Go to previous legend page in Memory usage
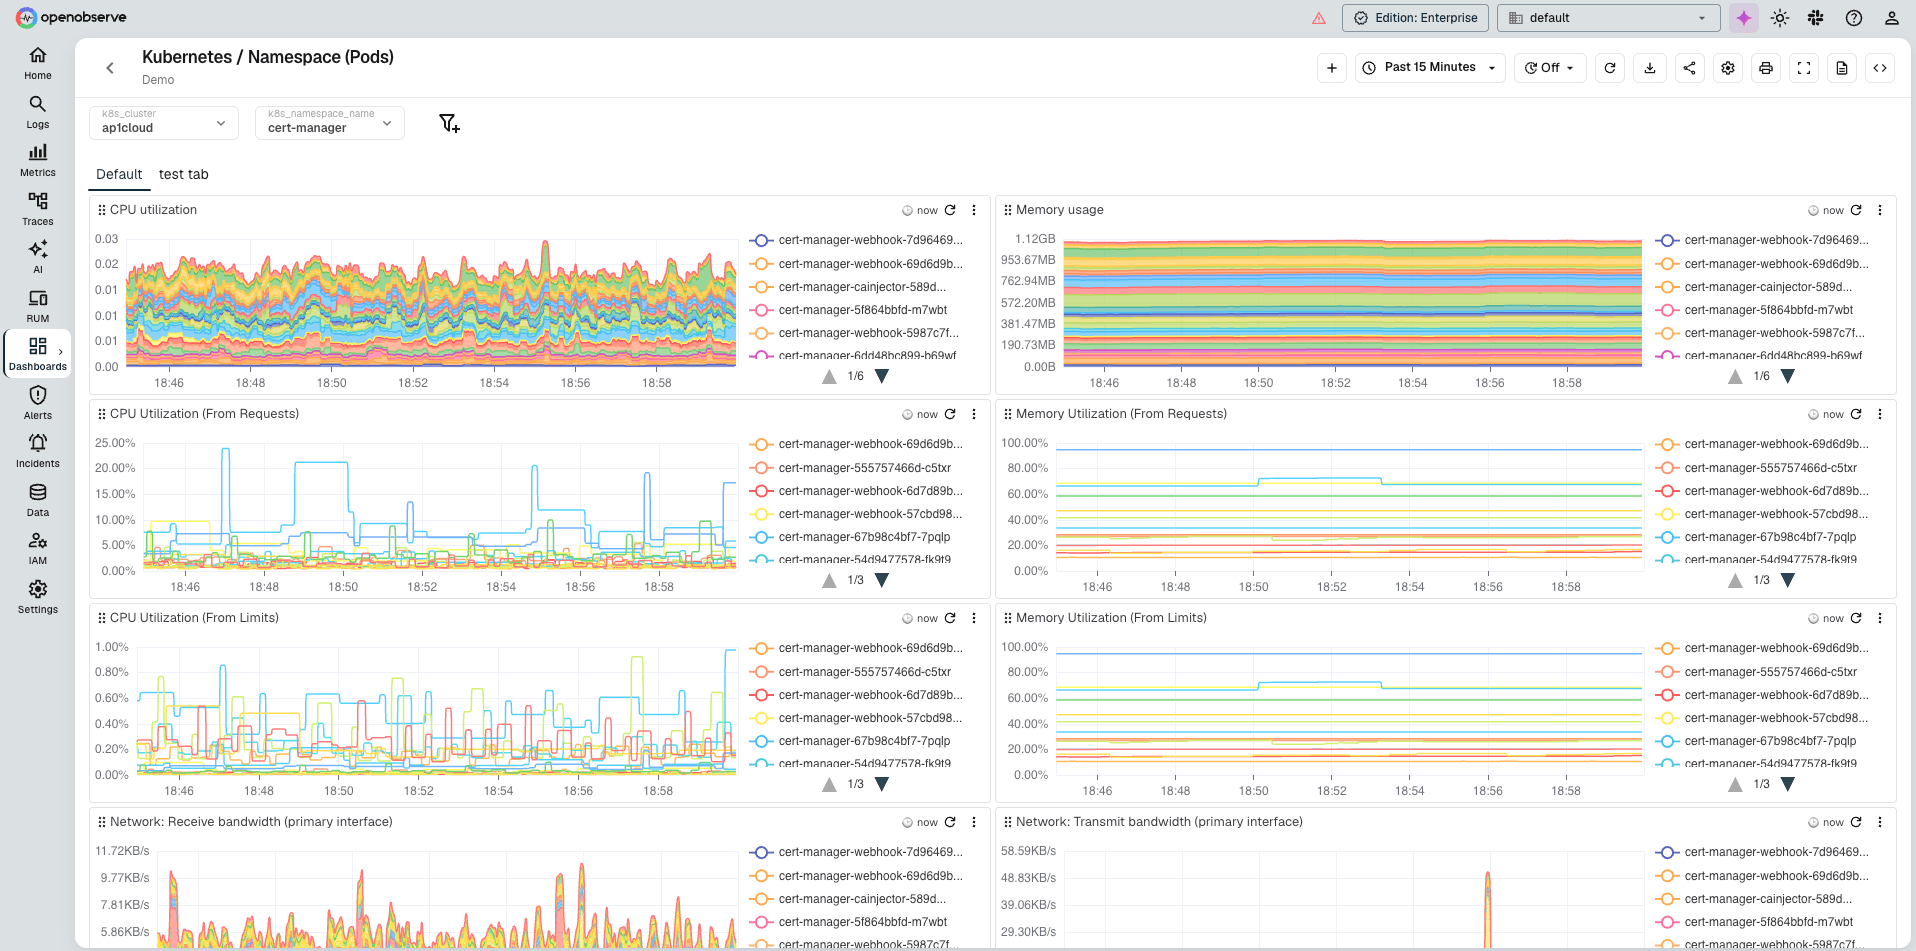Screen dimensions: 1916x951 coord(1735,376)
